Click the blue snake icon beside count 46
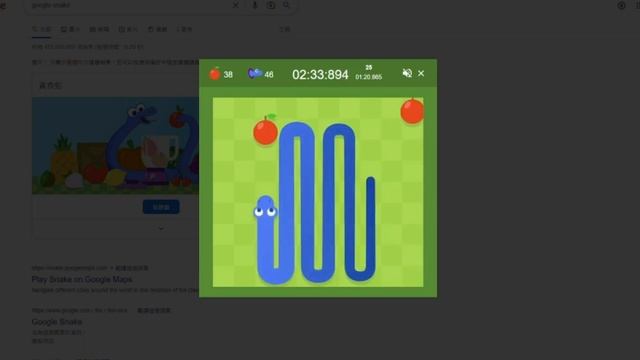This screenshot has height=360, width=640. [x=255, y=73]
